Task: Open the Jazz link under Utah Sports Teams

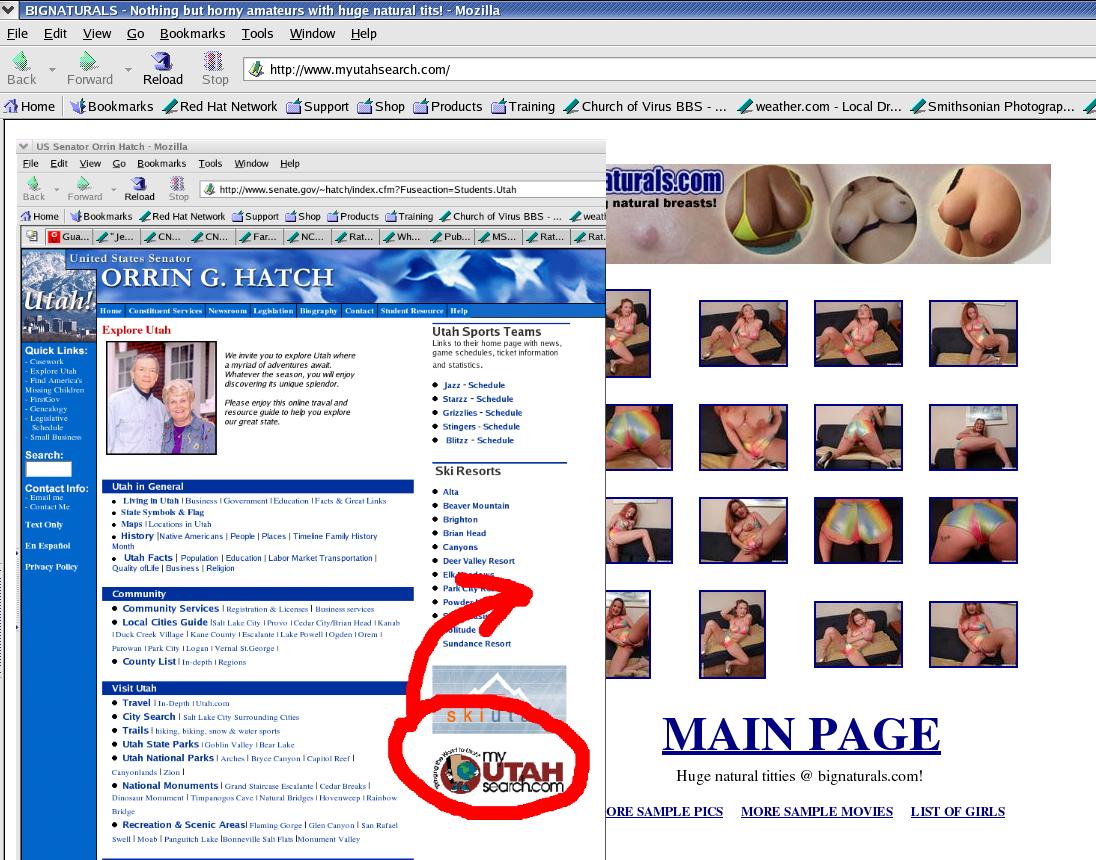Action: pyautogui.click(x=452, y=385)
